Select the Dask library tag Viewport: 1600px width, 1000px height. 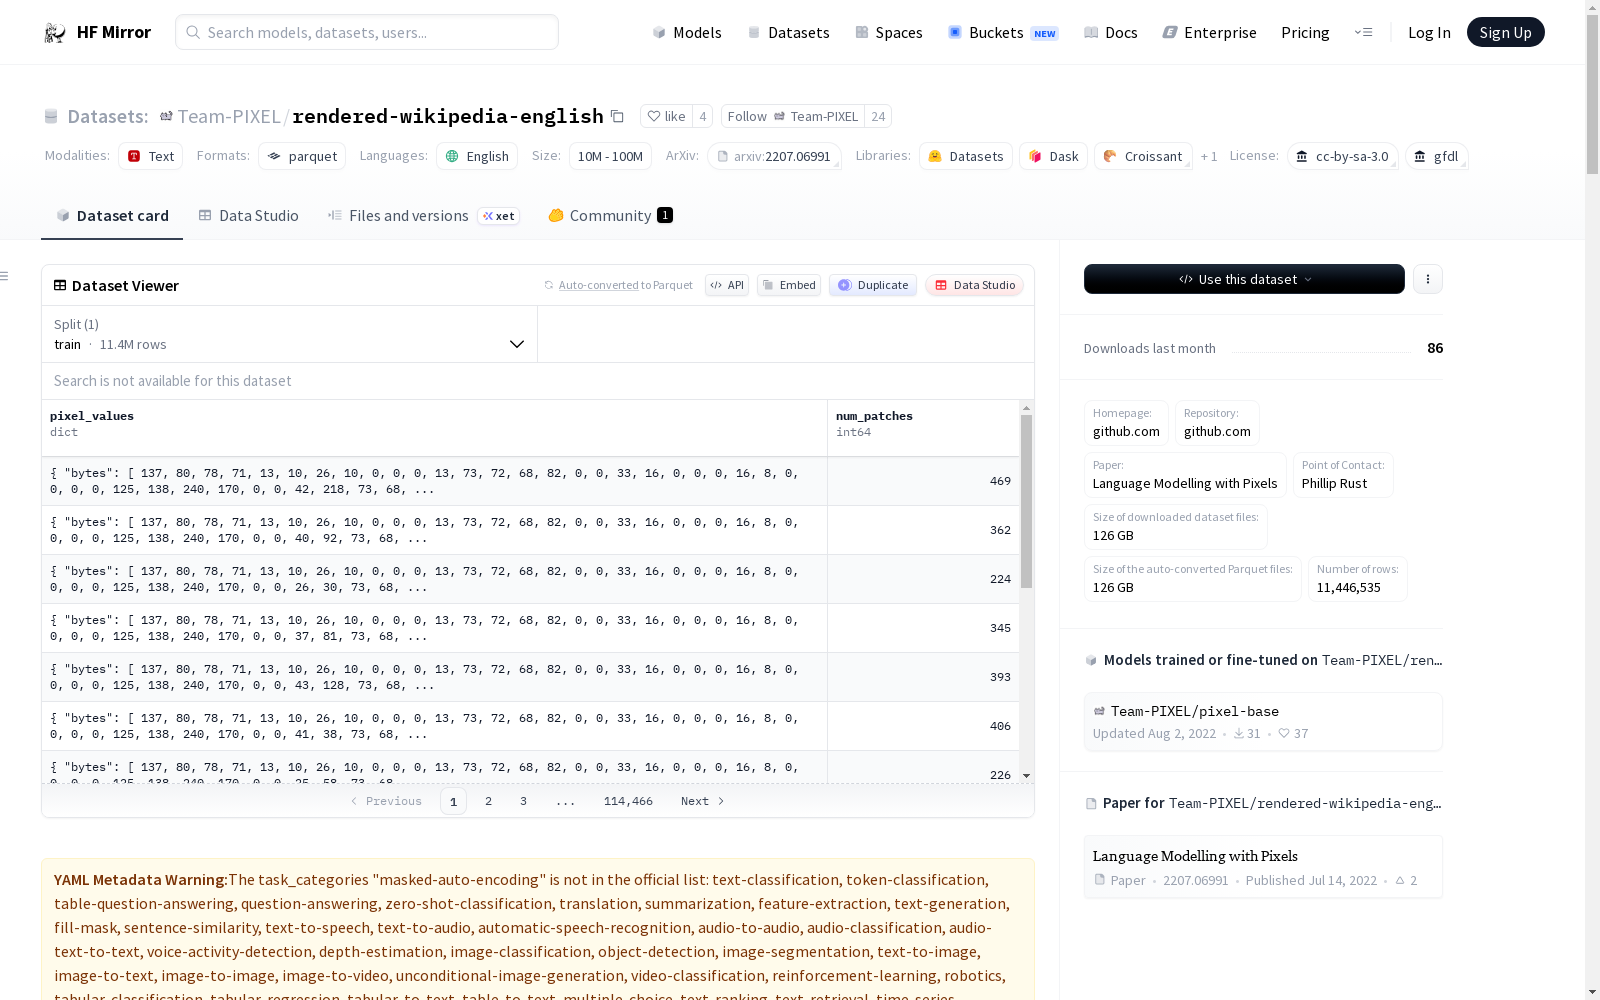pyautogui.click(x=1053, y=156)
